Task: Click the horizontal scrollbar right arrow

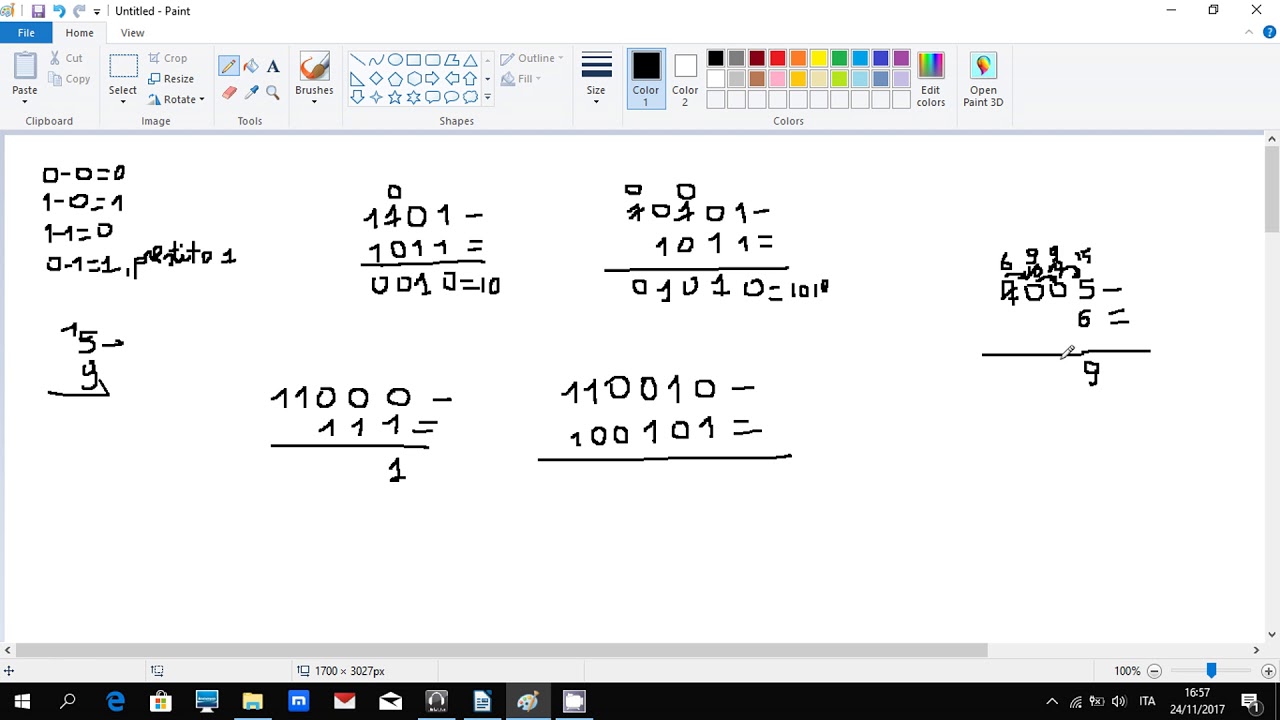Action: (1256, 650)
